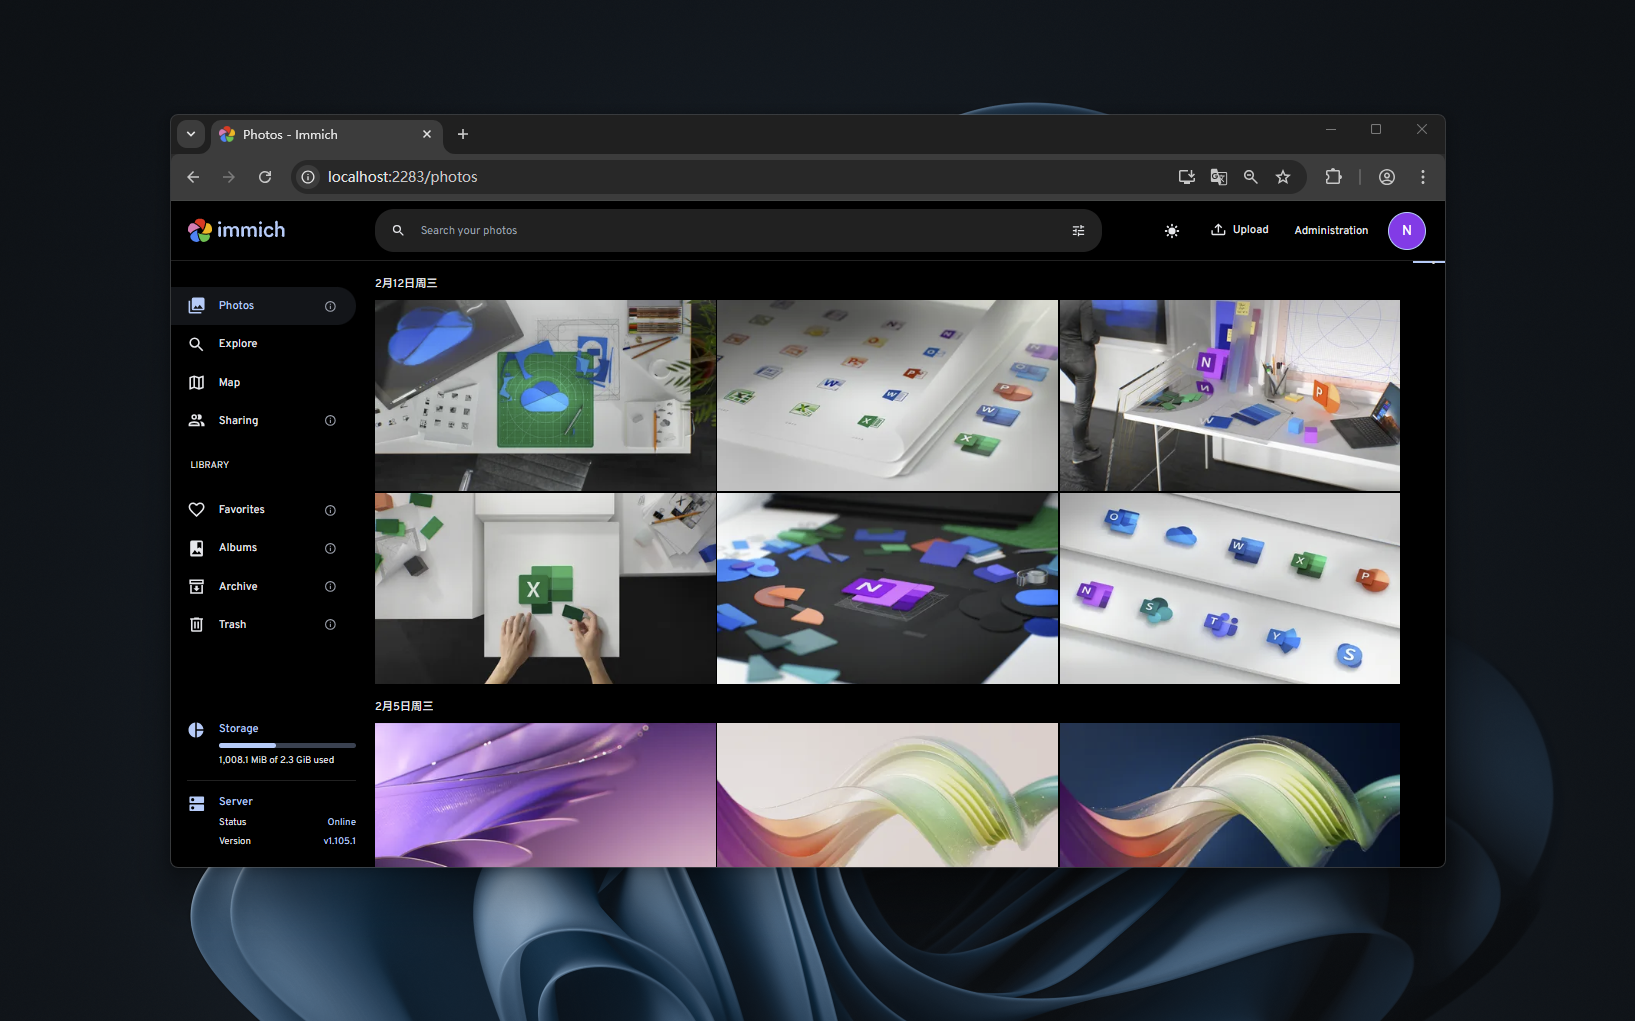1635x1021 pixels.
Task: Open the OneNote dark paper shapes photo
Action: click(887, 588)
